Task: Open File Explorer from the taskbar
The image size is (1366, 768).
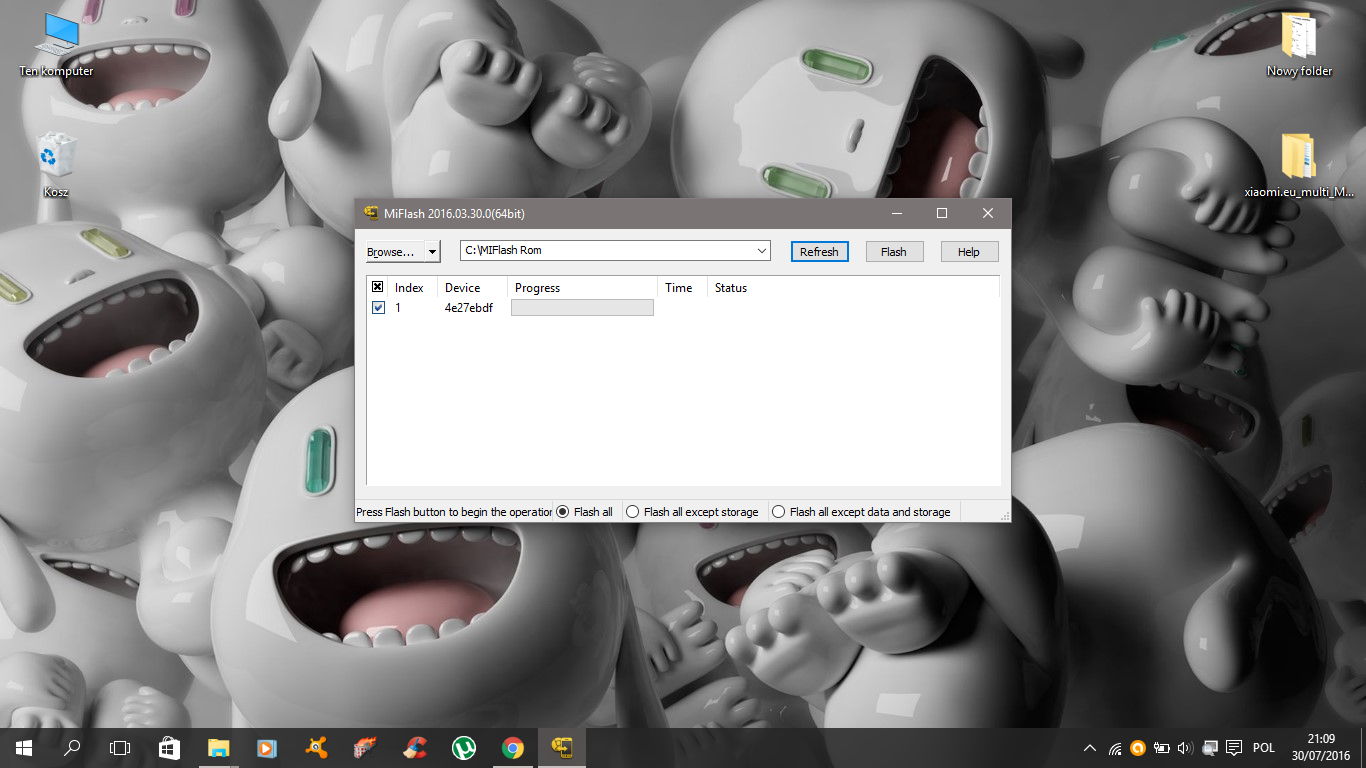Action: tap(218, 748)
